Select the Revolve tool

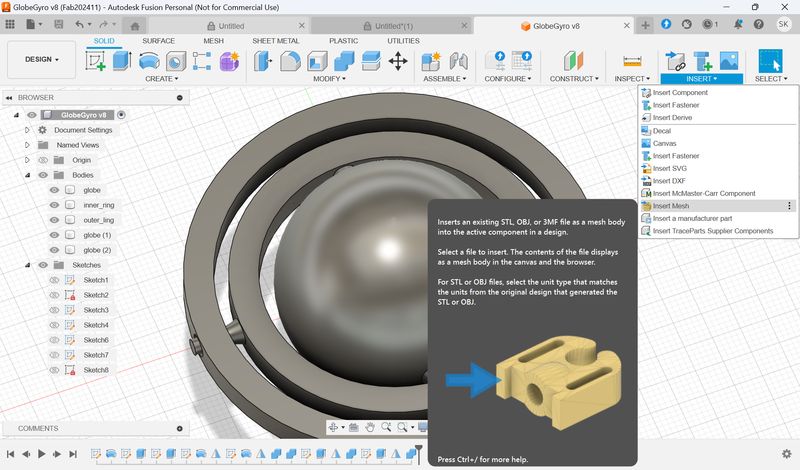coord(149,61)
